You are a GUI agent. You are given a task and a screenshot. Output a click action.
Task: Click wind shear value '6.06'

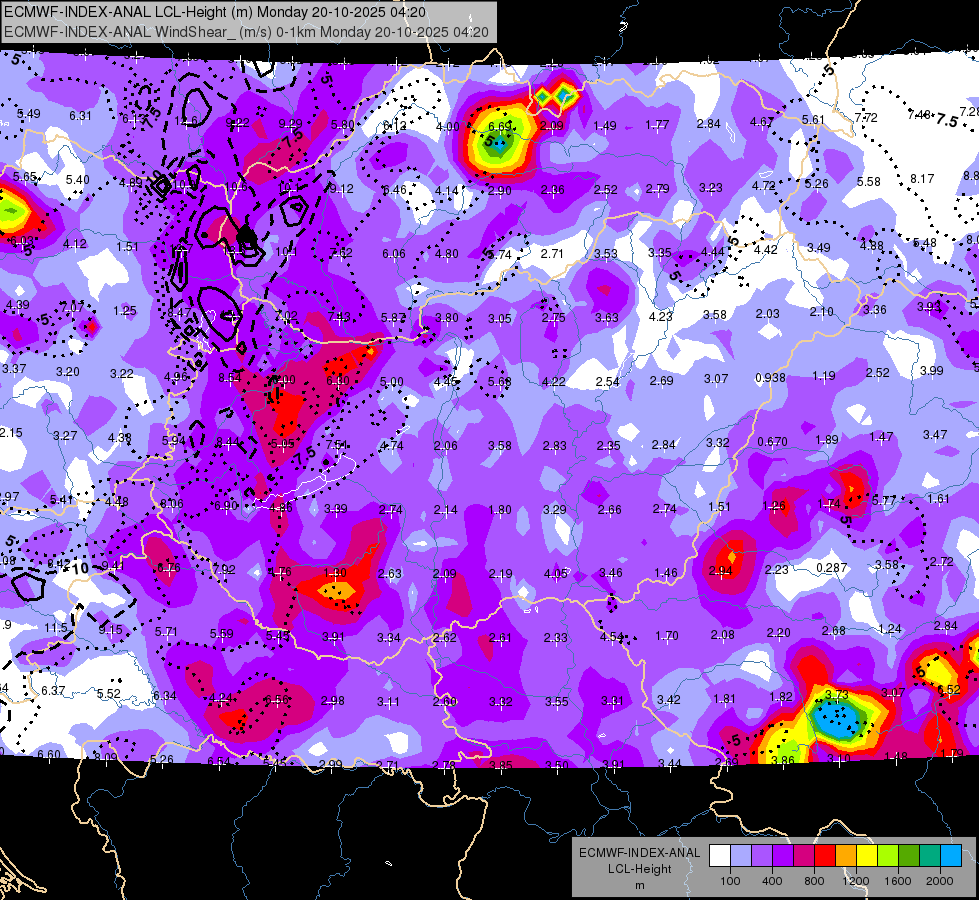393,254
